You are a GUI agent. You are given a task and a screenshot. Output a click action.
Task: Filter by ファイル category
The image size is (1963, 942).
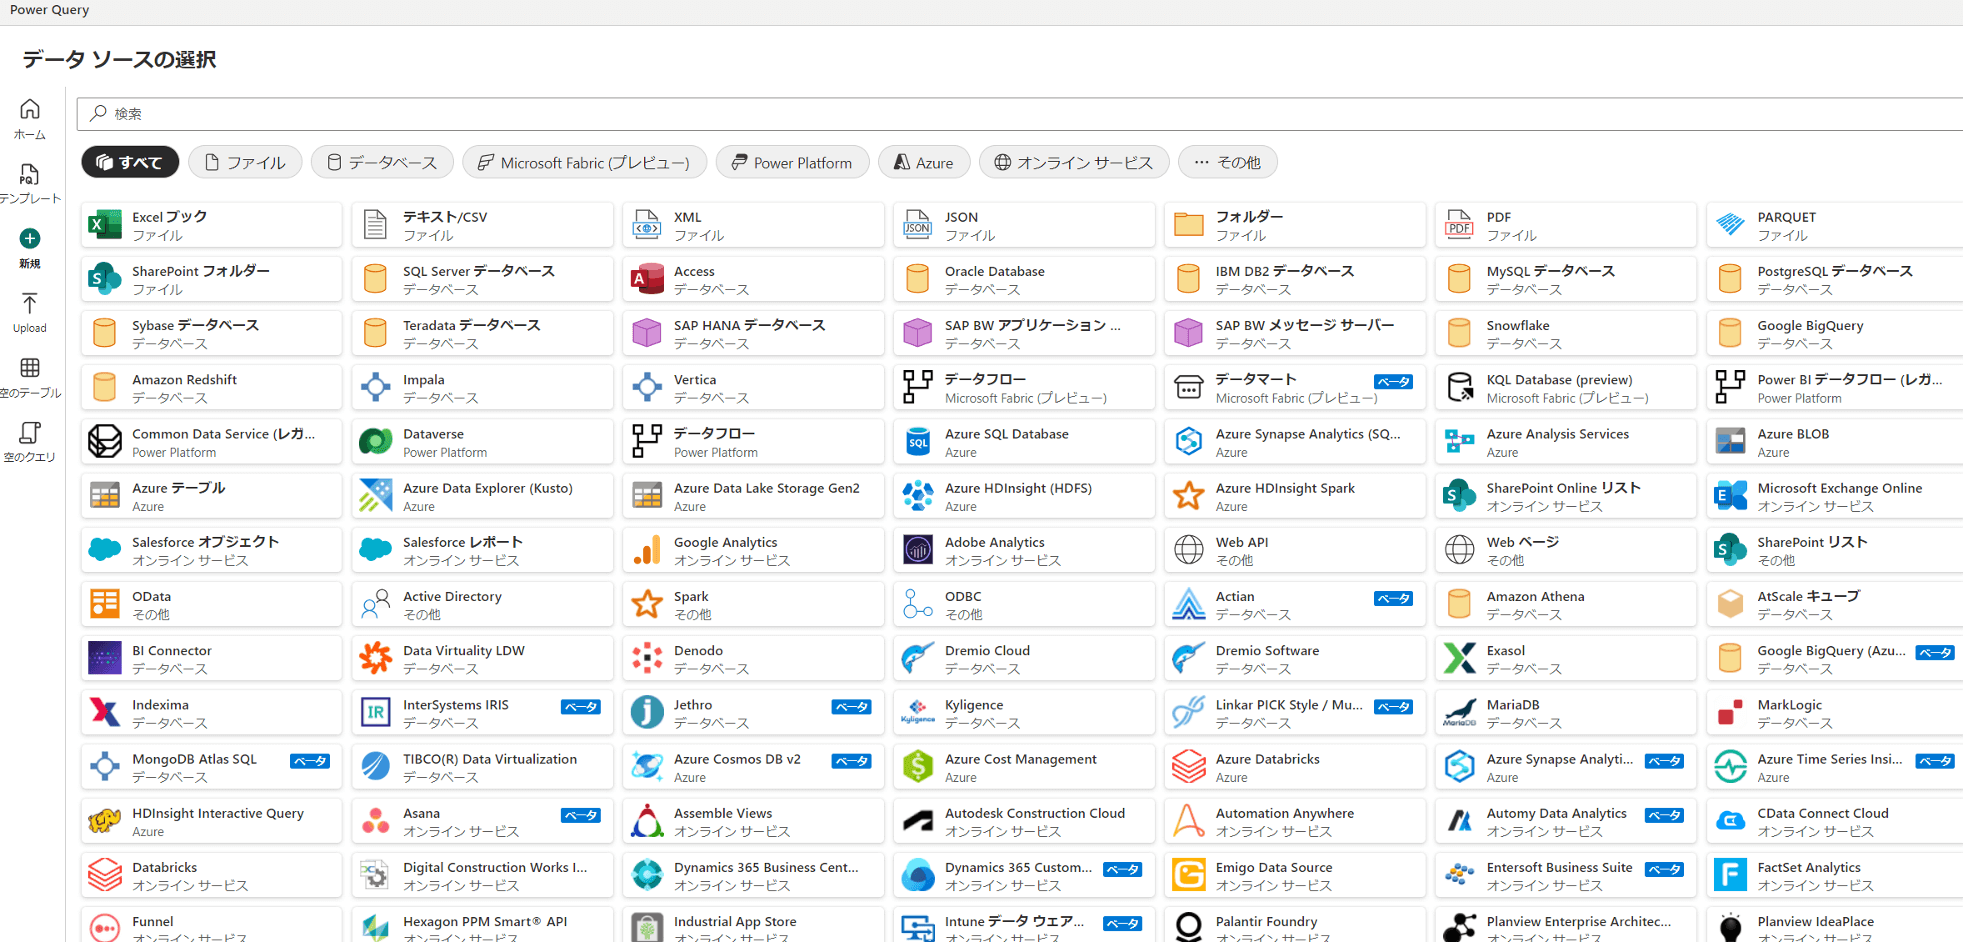click(x=245, y=162)
